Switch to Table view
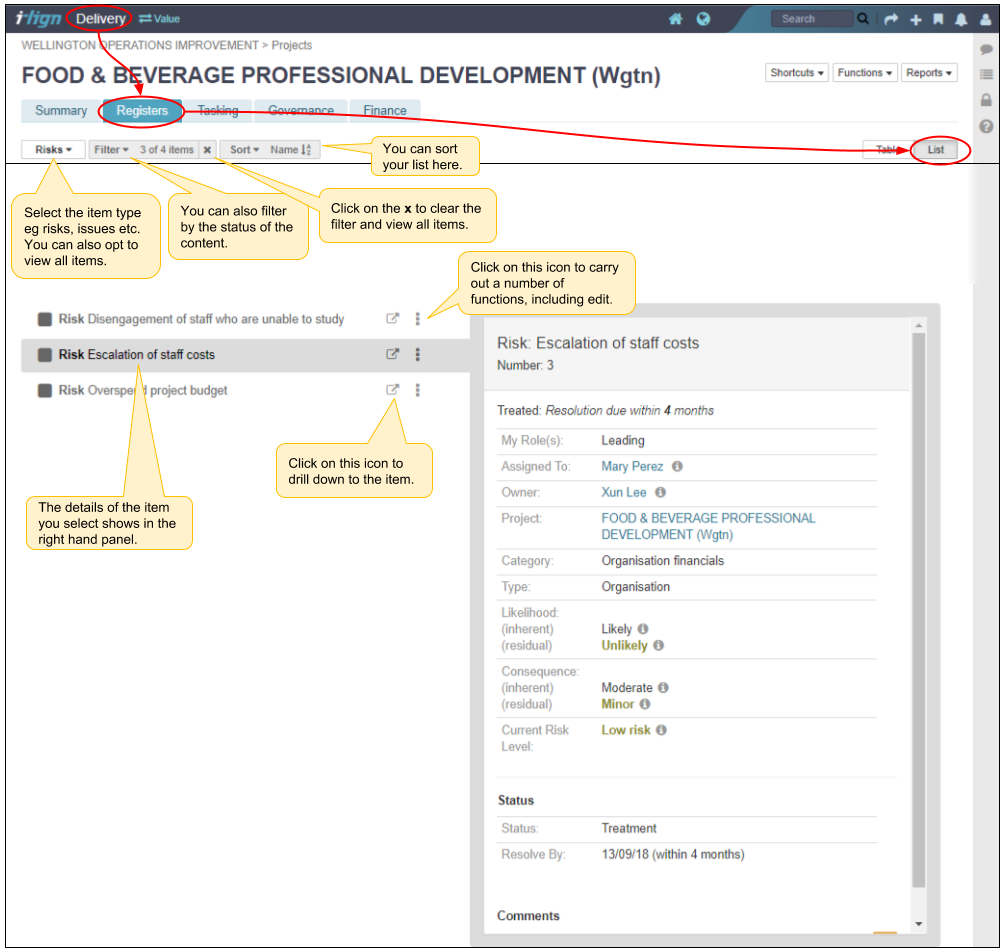This screenshot has width=1007, height=952. coord(887,150)
